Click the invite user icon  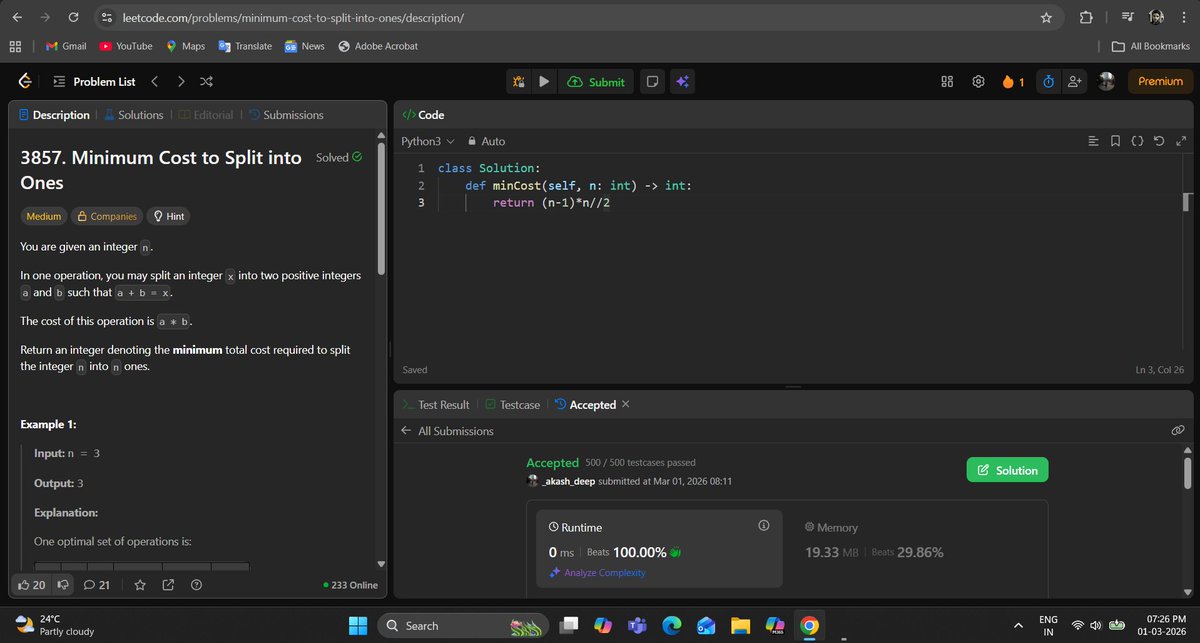coord(1075,82)
